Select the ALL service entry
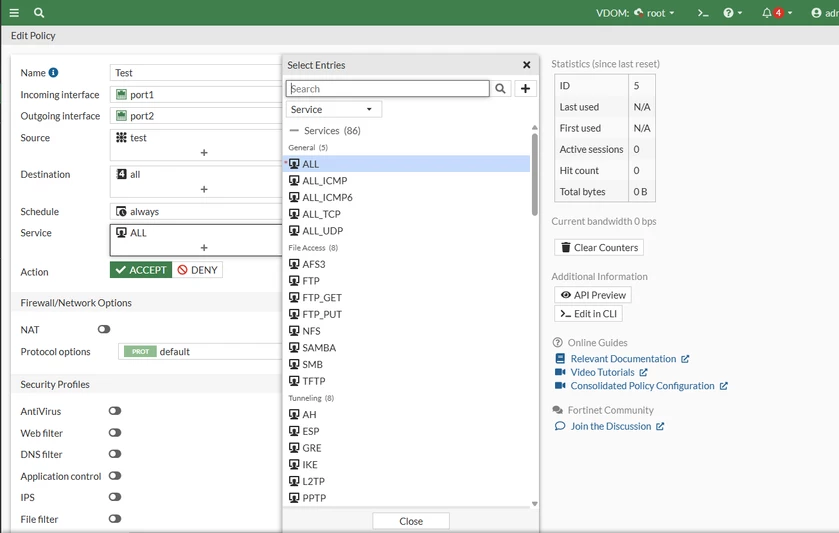Screen dimensions: 839x533 407,164
